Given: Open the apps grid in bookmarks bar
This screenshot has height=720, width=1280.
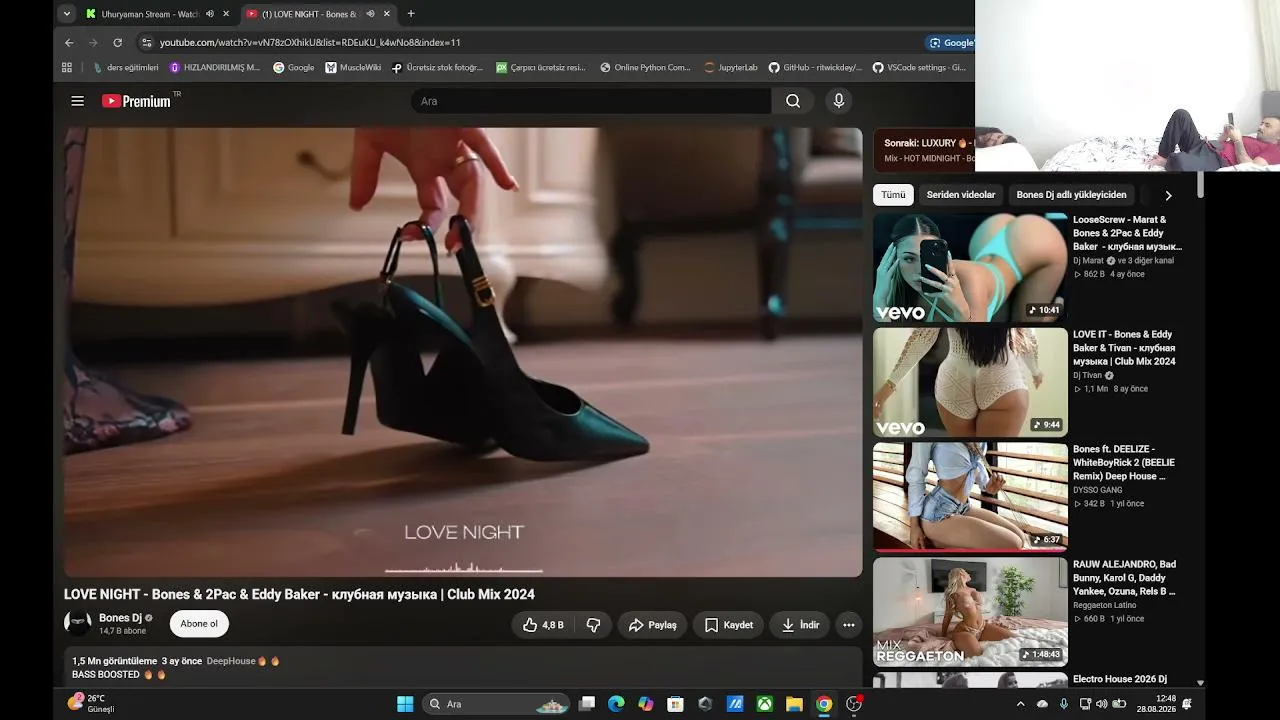Looking at the screenshot, I should click(67, 68).
